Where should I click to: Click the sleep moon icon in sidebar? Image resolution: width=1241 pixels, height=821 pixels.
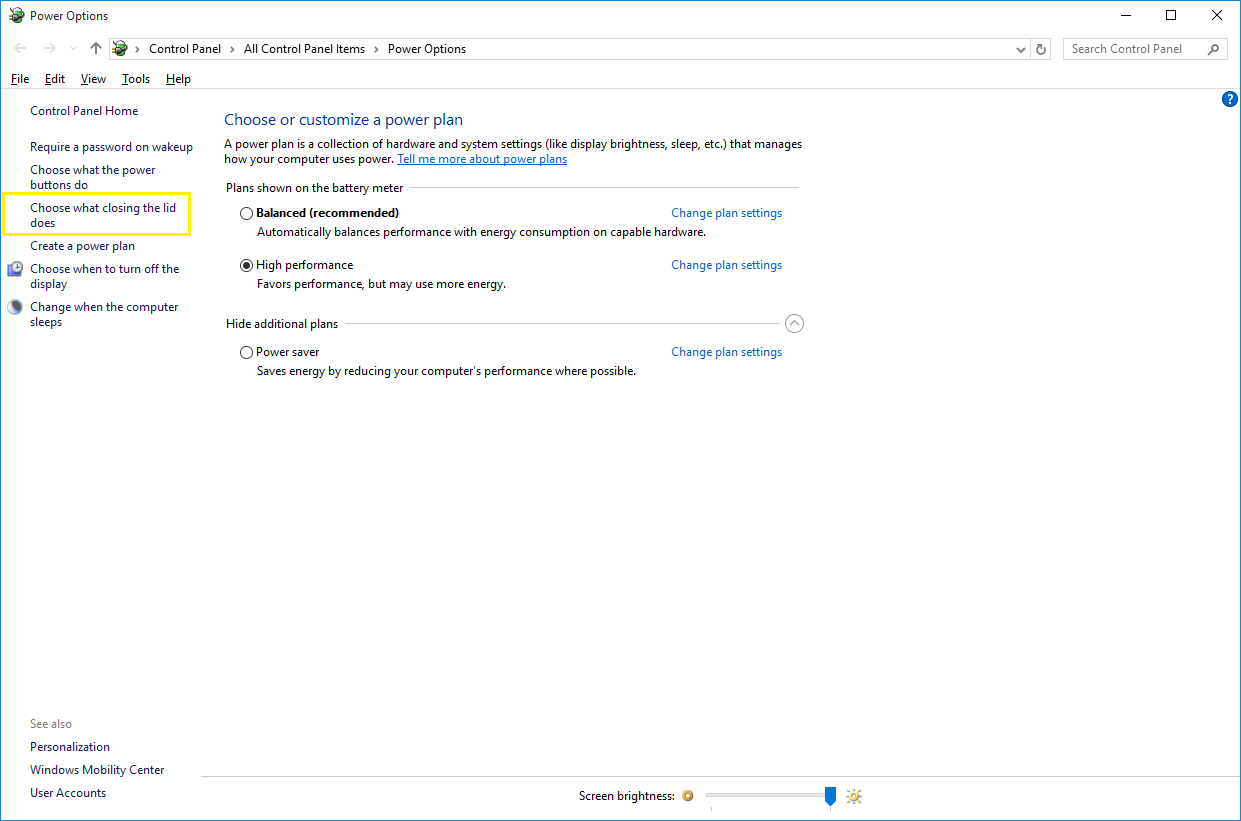15,307
